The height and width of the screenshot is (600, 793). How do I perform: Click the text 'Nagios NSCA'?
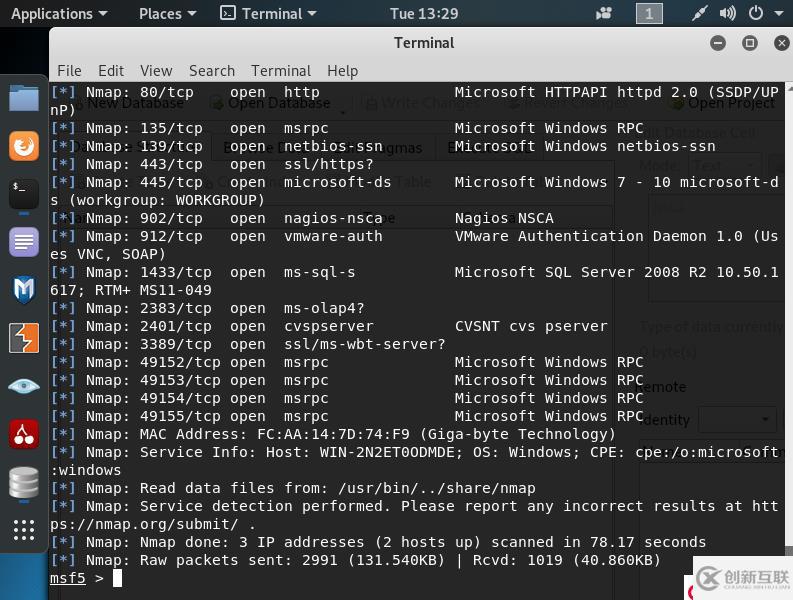click(504, 218)
